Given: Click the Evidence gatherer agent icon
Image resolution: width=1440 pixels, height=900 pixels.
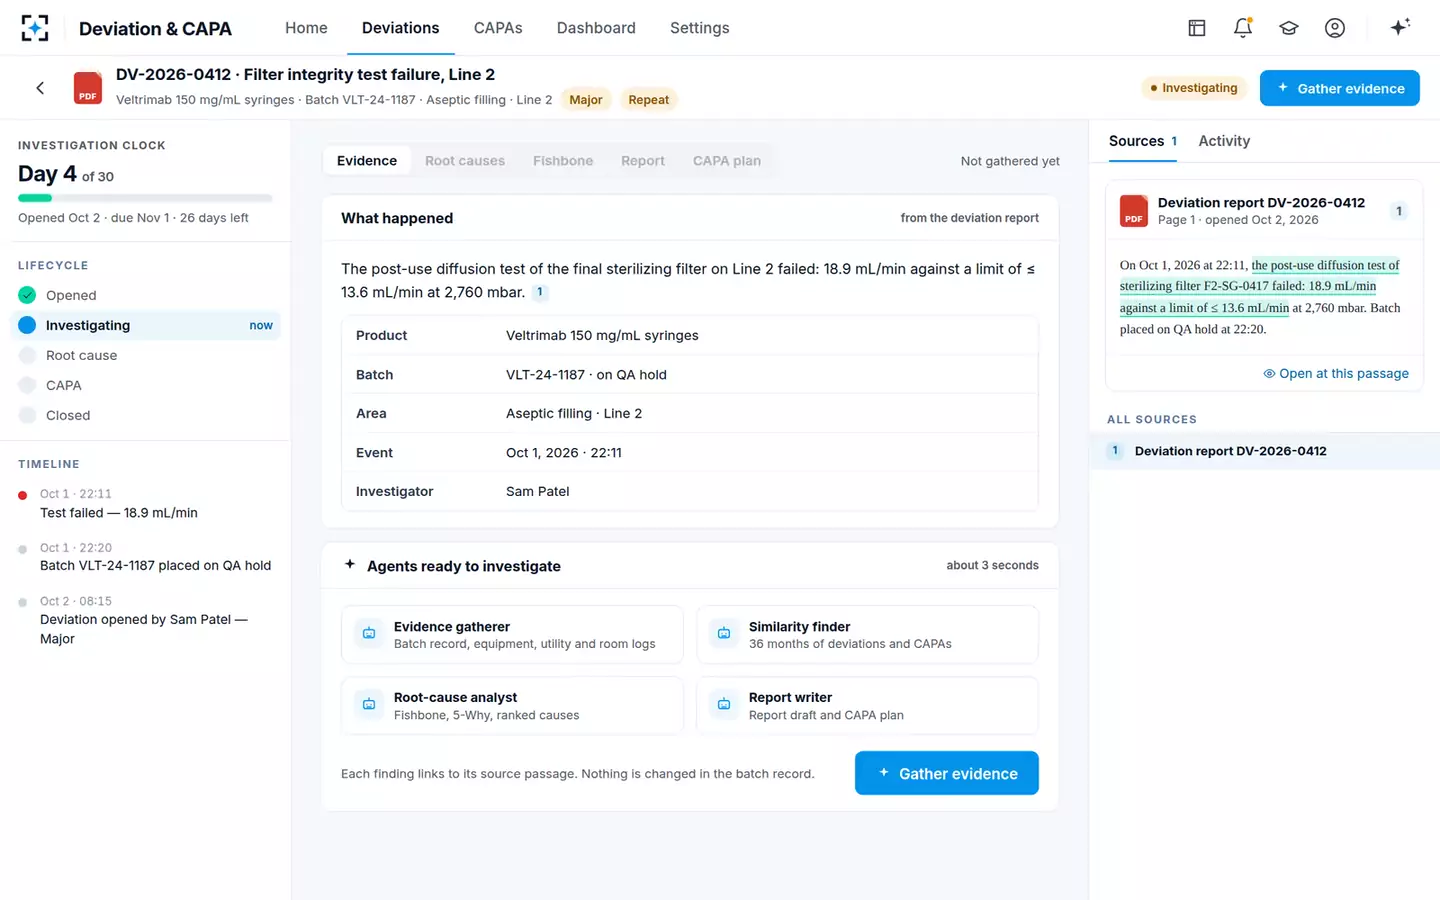Looking at the screenshot, I should tap(369, 633).
